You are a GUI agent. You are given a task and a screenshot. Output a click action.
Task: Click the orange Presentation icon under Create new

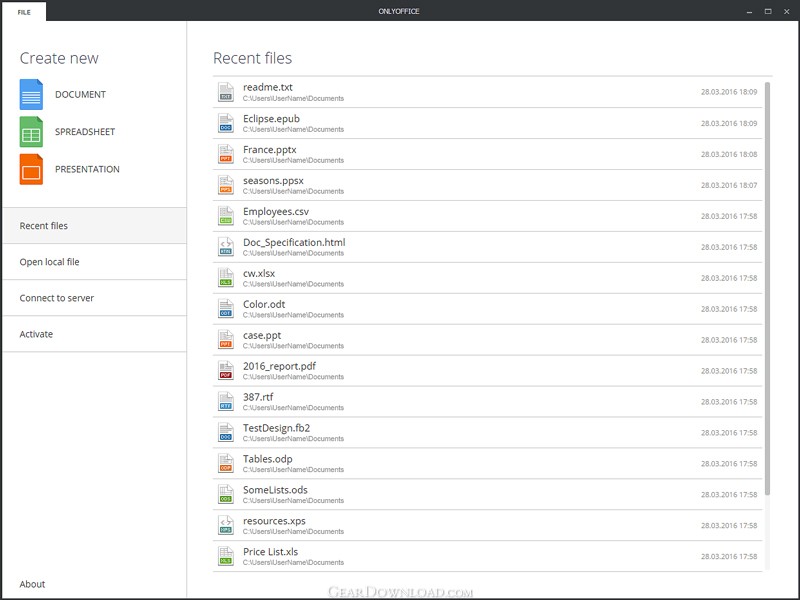click(x=31, y=169)
